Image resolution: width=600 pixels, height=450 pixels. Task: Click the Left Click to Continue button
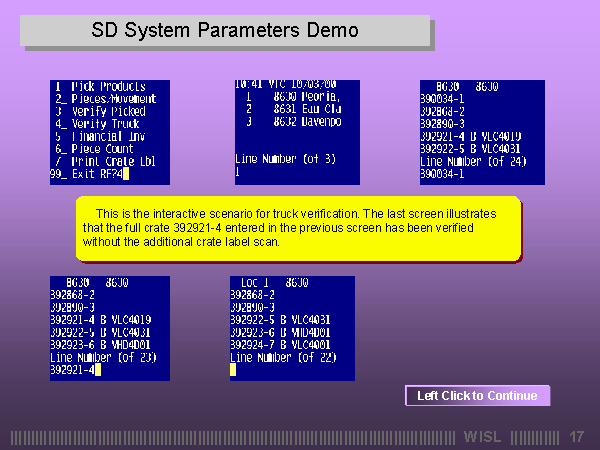pyautogui.click(x=477, y=396)
